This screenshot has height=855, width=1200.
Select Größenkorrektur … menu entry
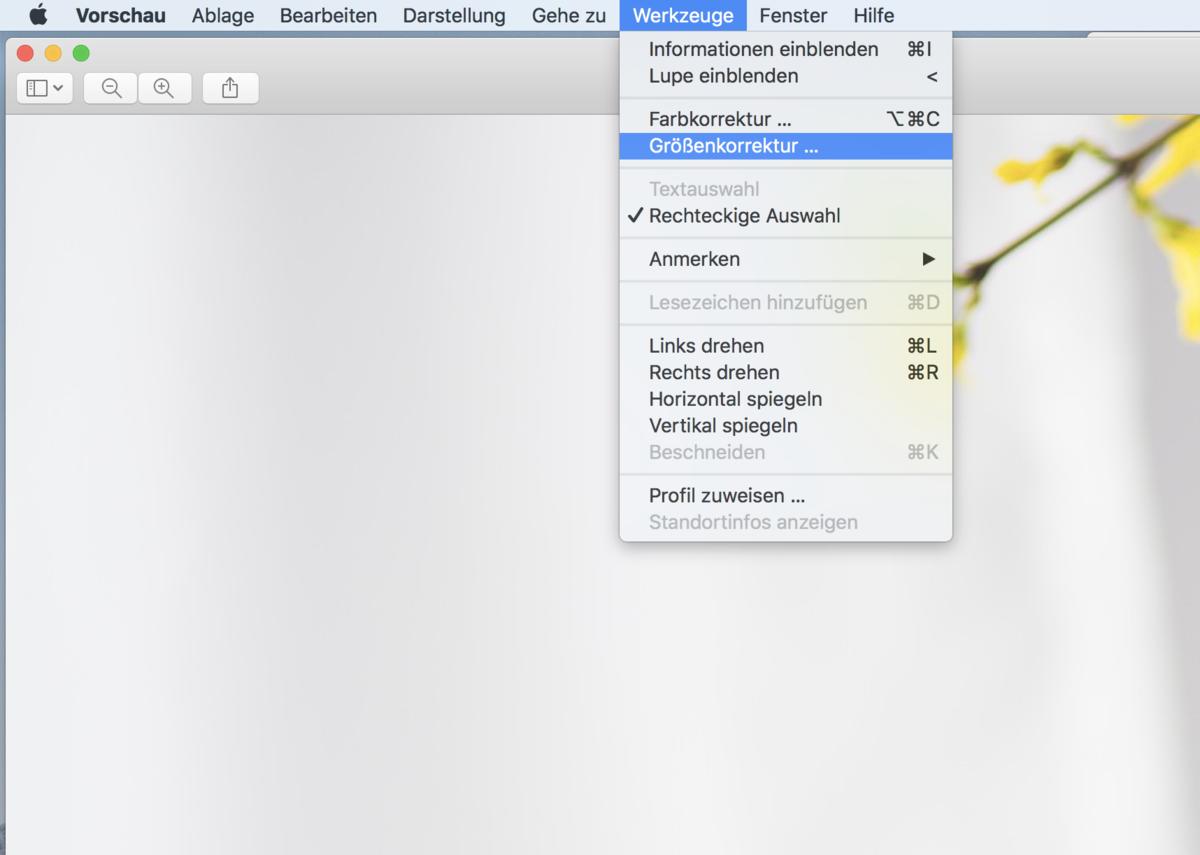coord(786,146)
